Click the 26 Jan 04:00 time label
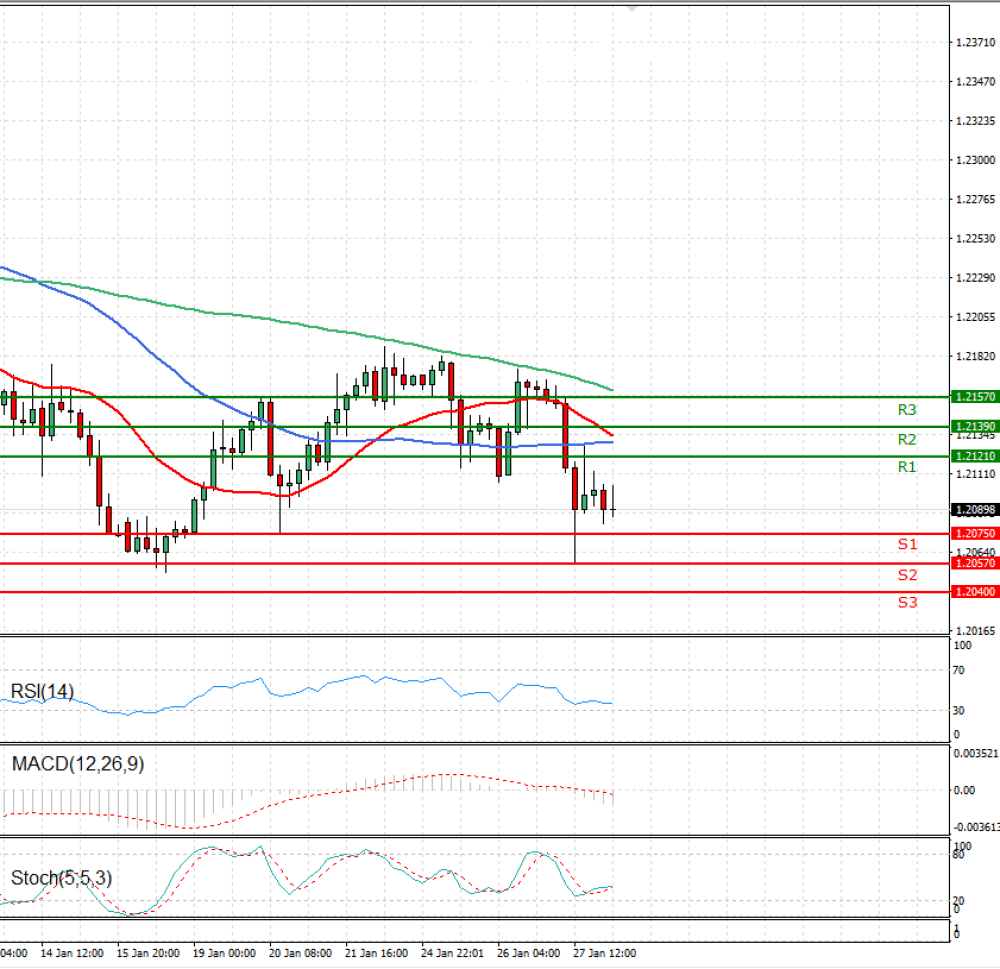This screenshot has height=969, width=1000. [x=529, y=953]
